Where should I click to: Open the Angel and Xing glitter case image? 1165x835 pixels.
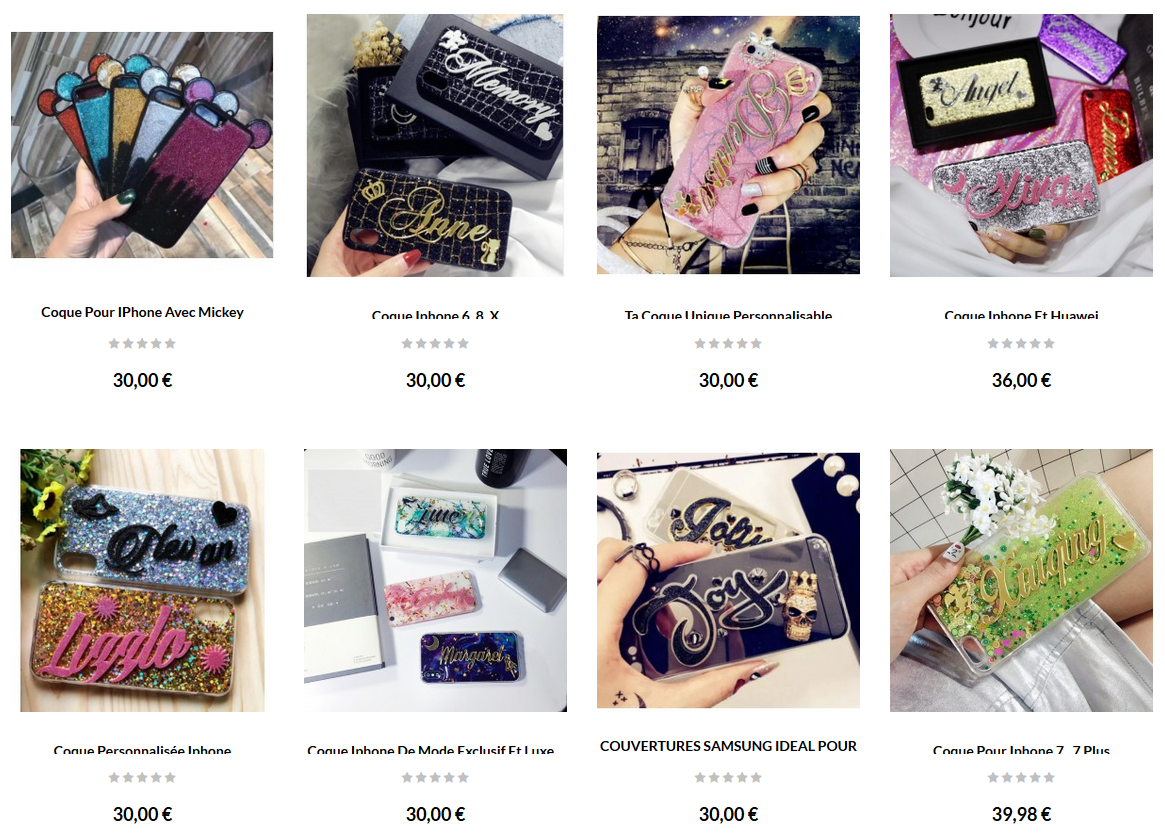pos(1021,145)
